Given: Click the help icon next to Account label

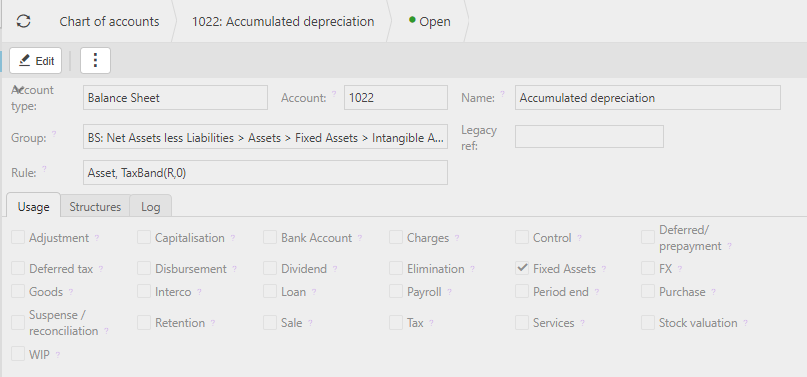Looking at the screenshot, I should pyautogui.click(x=334, y=94).
